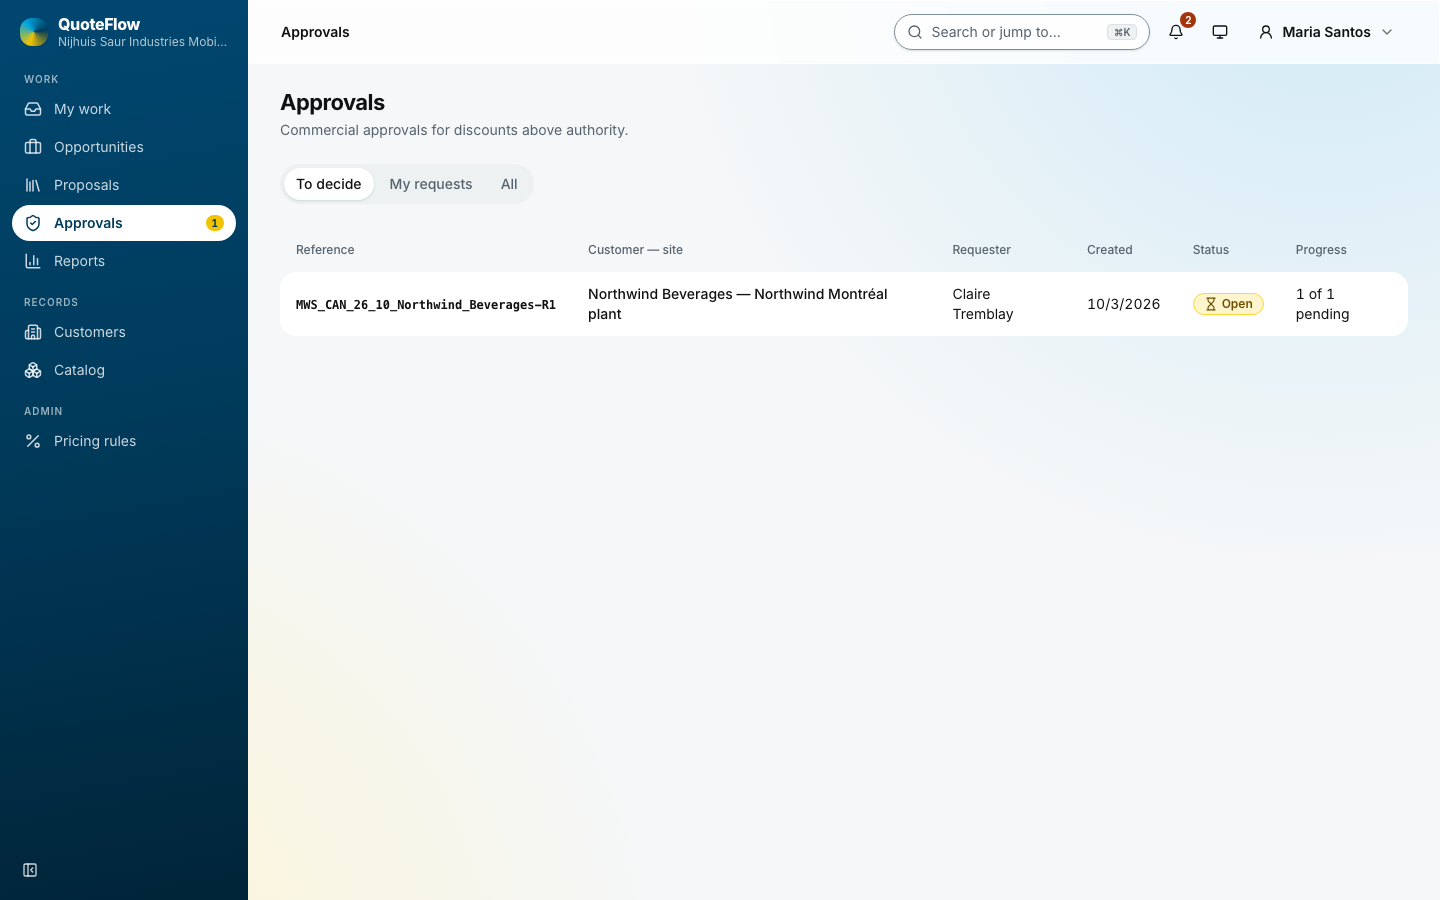Open MWS_CAN_26_10_Northwind_Beverages-R1 reference
This screenshot has width=1440, height=900.
[x=426, y=305]
